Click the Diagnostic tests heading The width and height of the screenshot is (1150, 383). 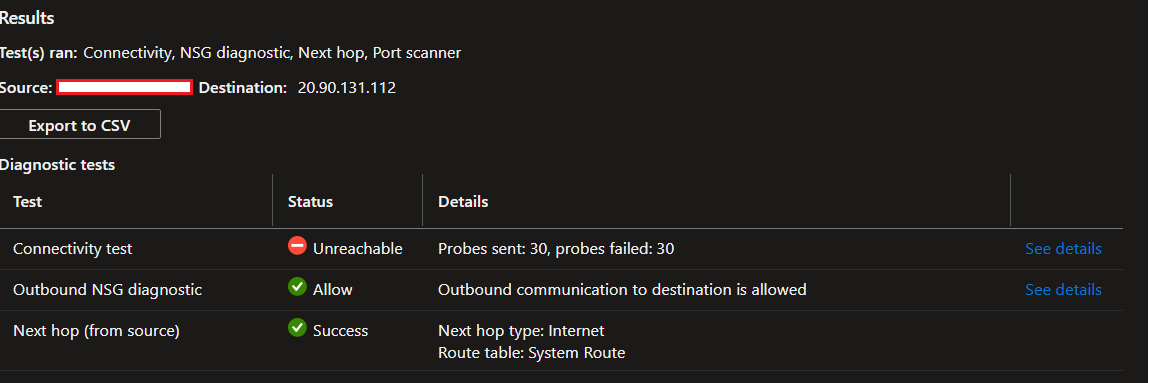pos(57,165)
